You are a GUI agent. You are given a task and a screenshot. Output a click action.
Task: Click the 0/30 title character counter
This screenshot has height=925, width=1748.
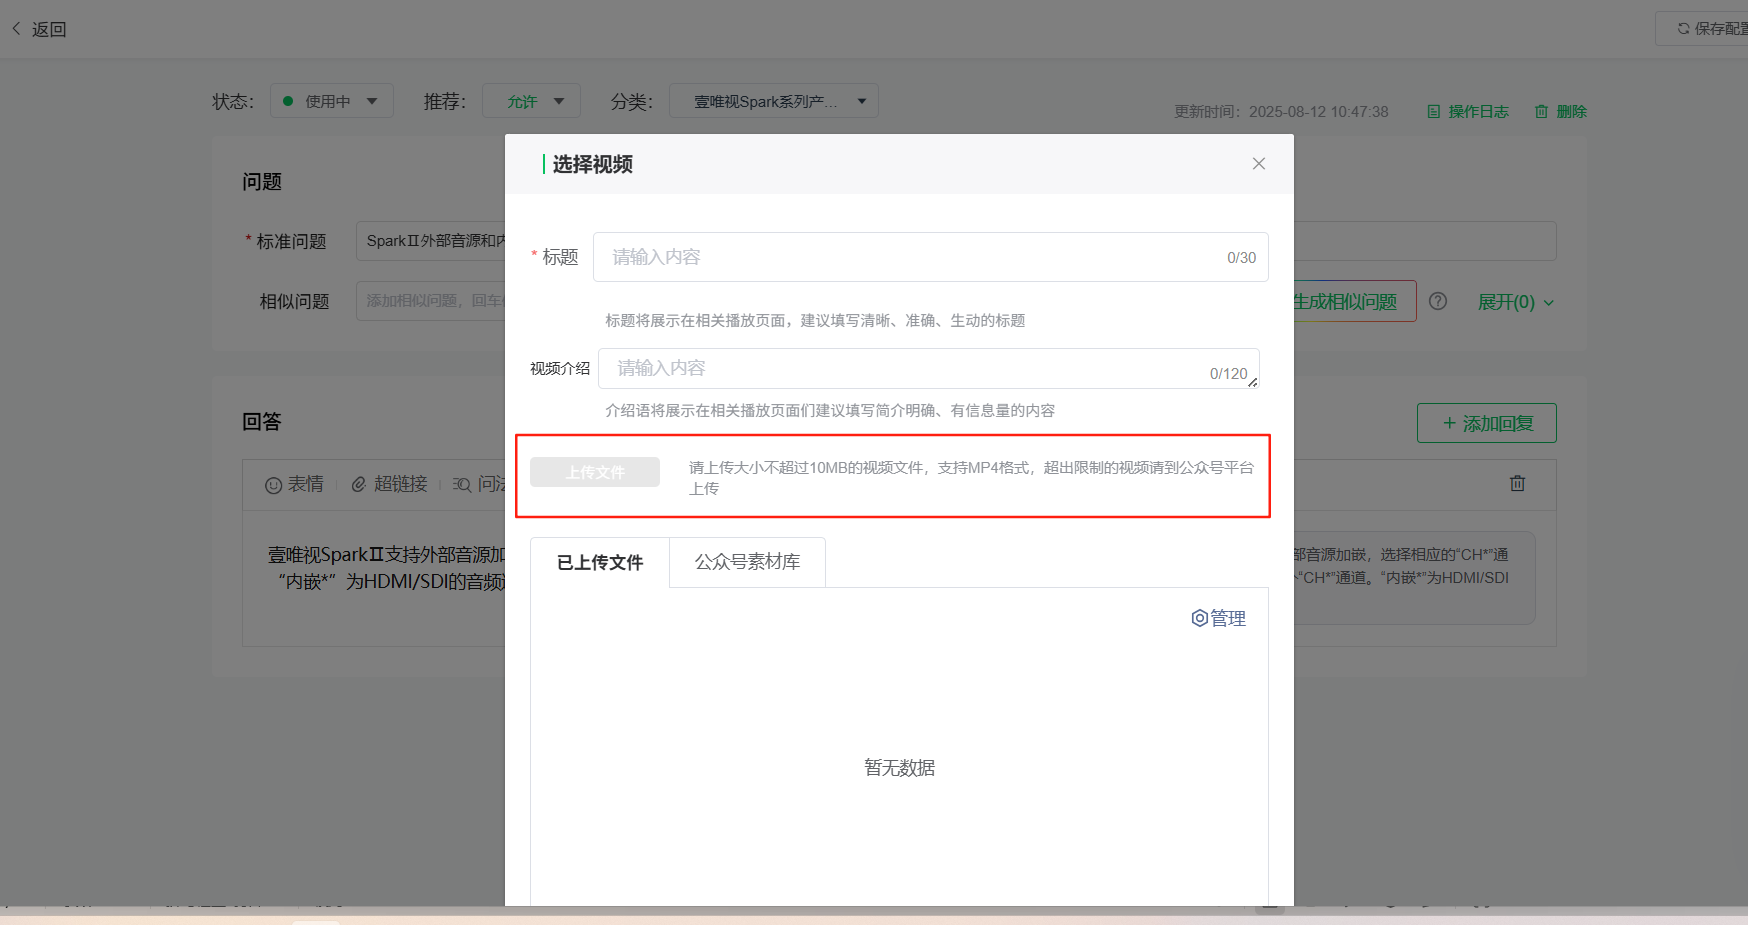point(1241,258)
